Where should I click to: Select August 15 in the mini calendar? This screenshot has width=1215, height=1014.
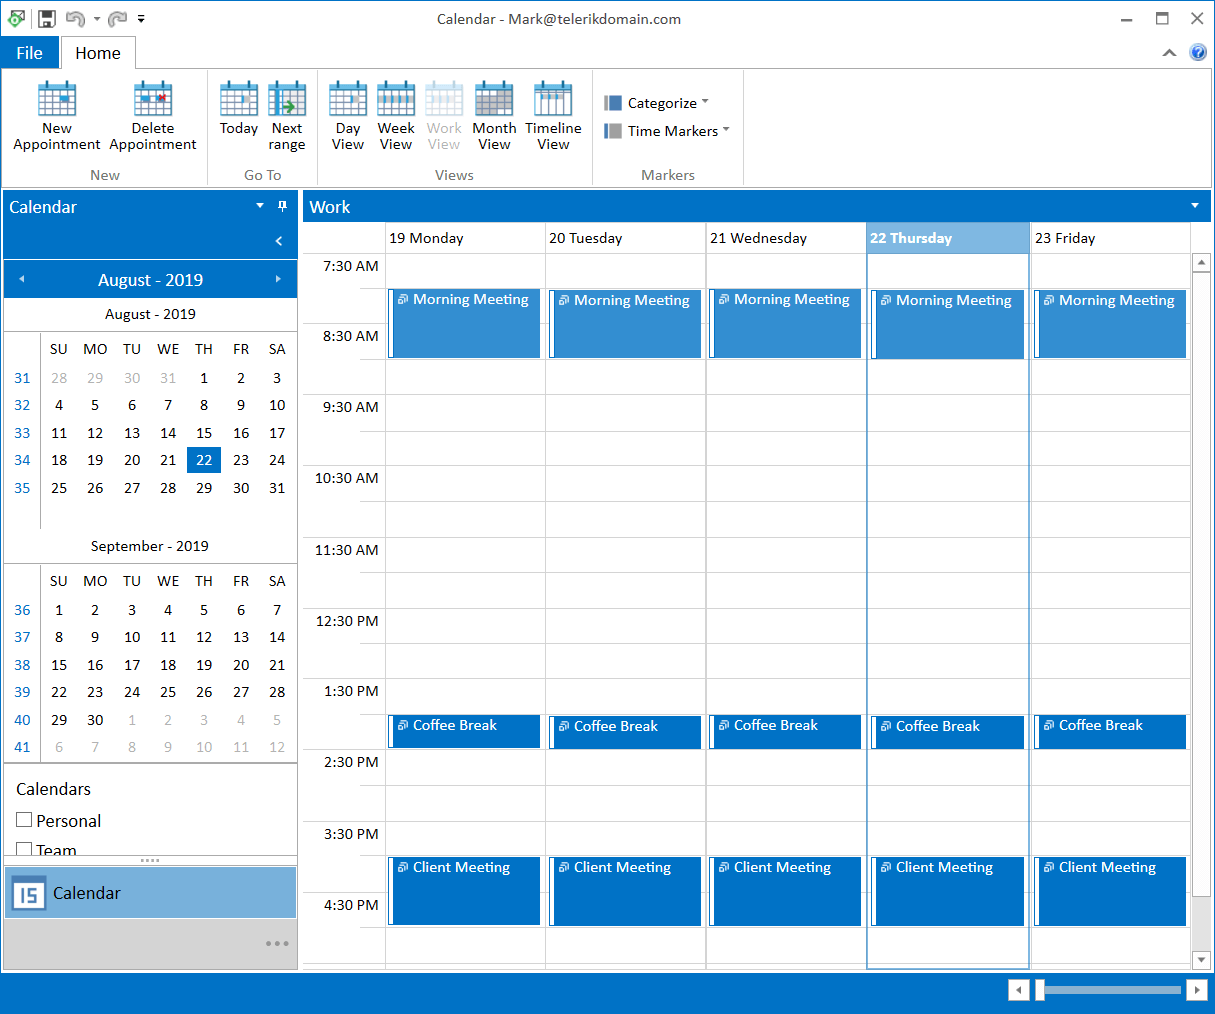coord(204,433)
